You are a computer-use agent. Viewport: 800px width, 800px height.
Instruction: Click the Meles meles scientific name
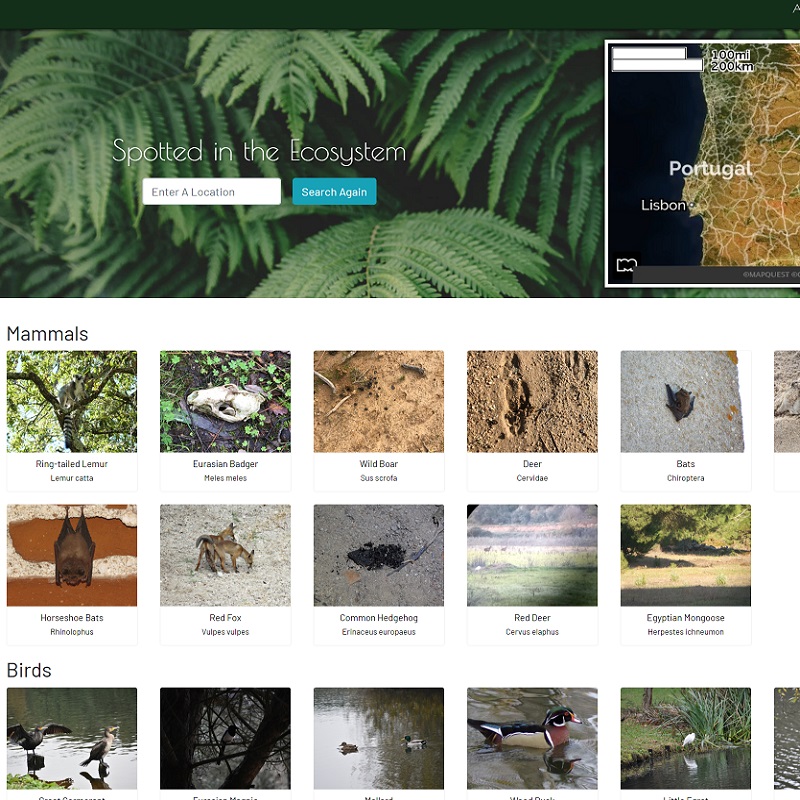click(226, 478)
